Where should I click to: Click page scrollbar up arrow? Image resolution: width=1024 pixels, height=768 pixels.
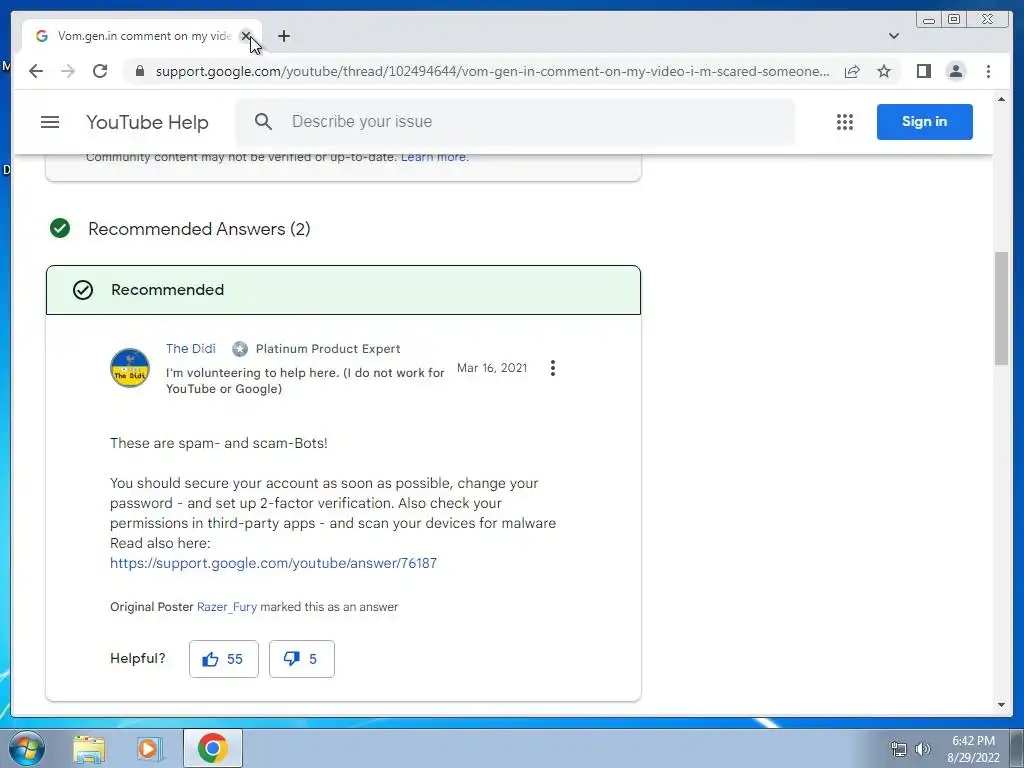(1001, 99)
